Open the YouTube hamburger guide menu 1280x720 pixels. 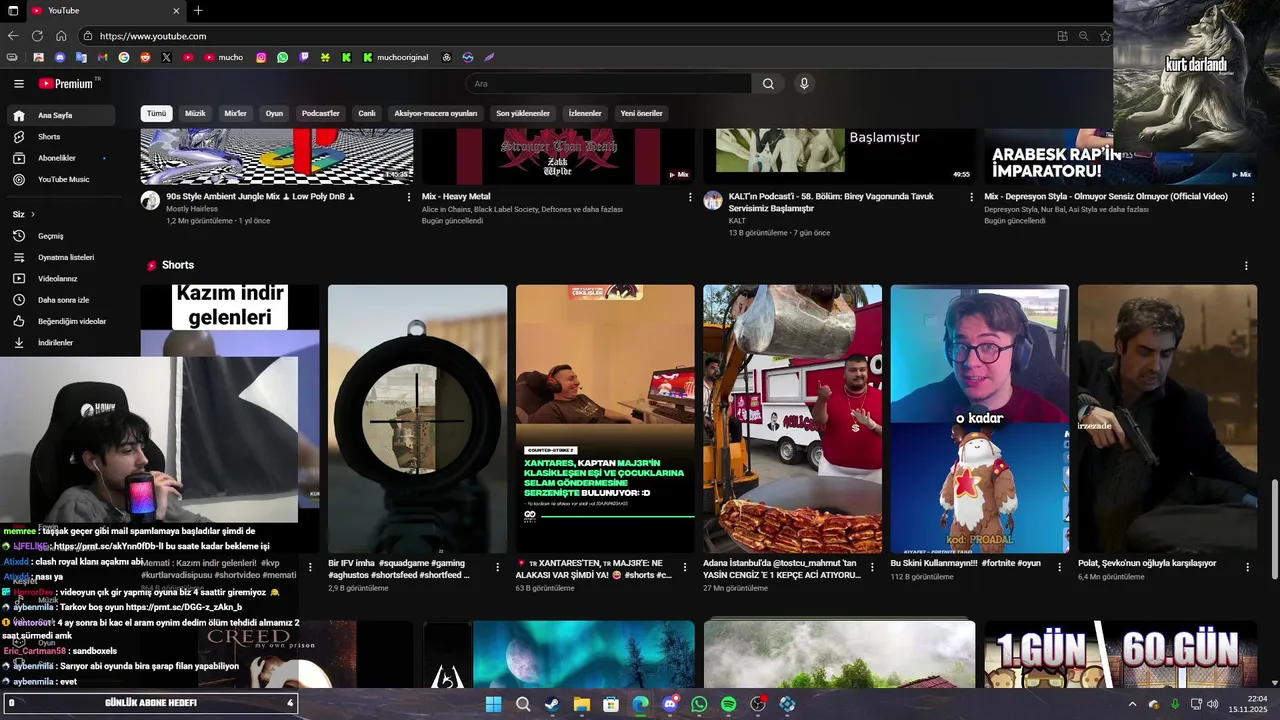(18, 84)
